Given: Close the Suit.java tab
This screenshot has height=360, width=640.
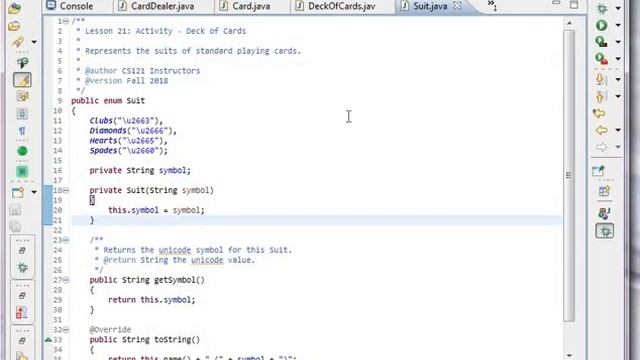Looking at the screenshot, I should (457, 6).
